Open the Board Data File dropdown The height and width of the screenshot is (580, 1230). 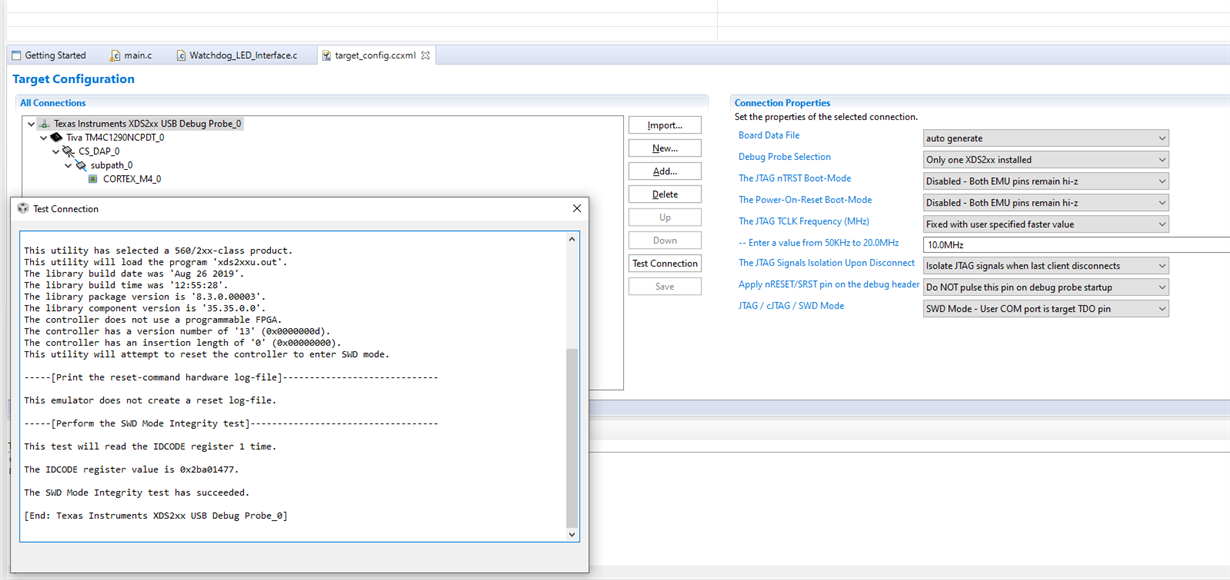pyautogui.click(x=1046, y=138)
